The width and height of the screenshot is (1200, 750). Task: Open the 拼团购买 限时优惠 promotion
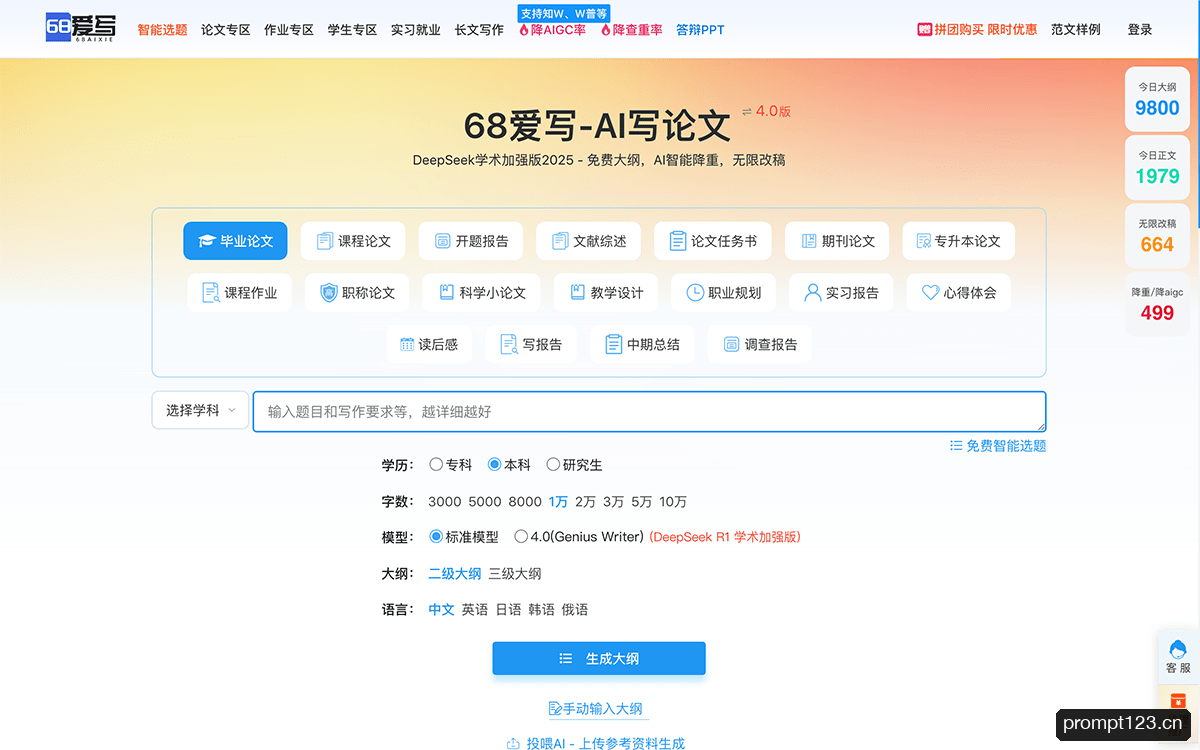click(x=977, y=30)
